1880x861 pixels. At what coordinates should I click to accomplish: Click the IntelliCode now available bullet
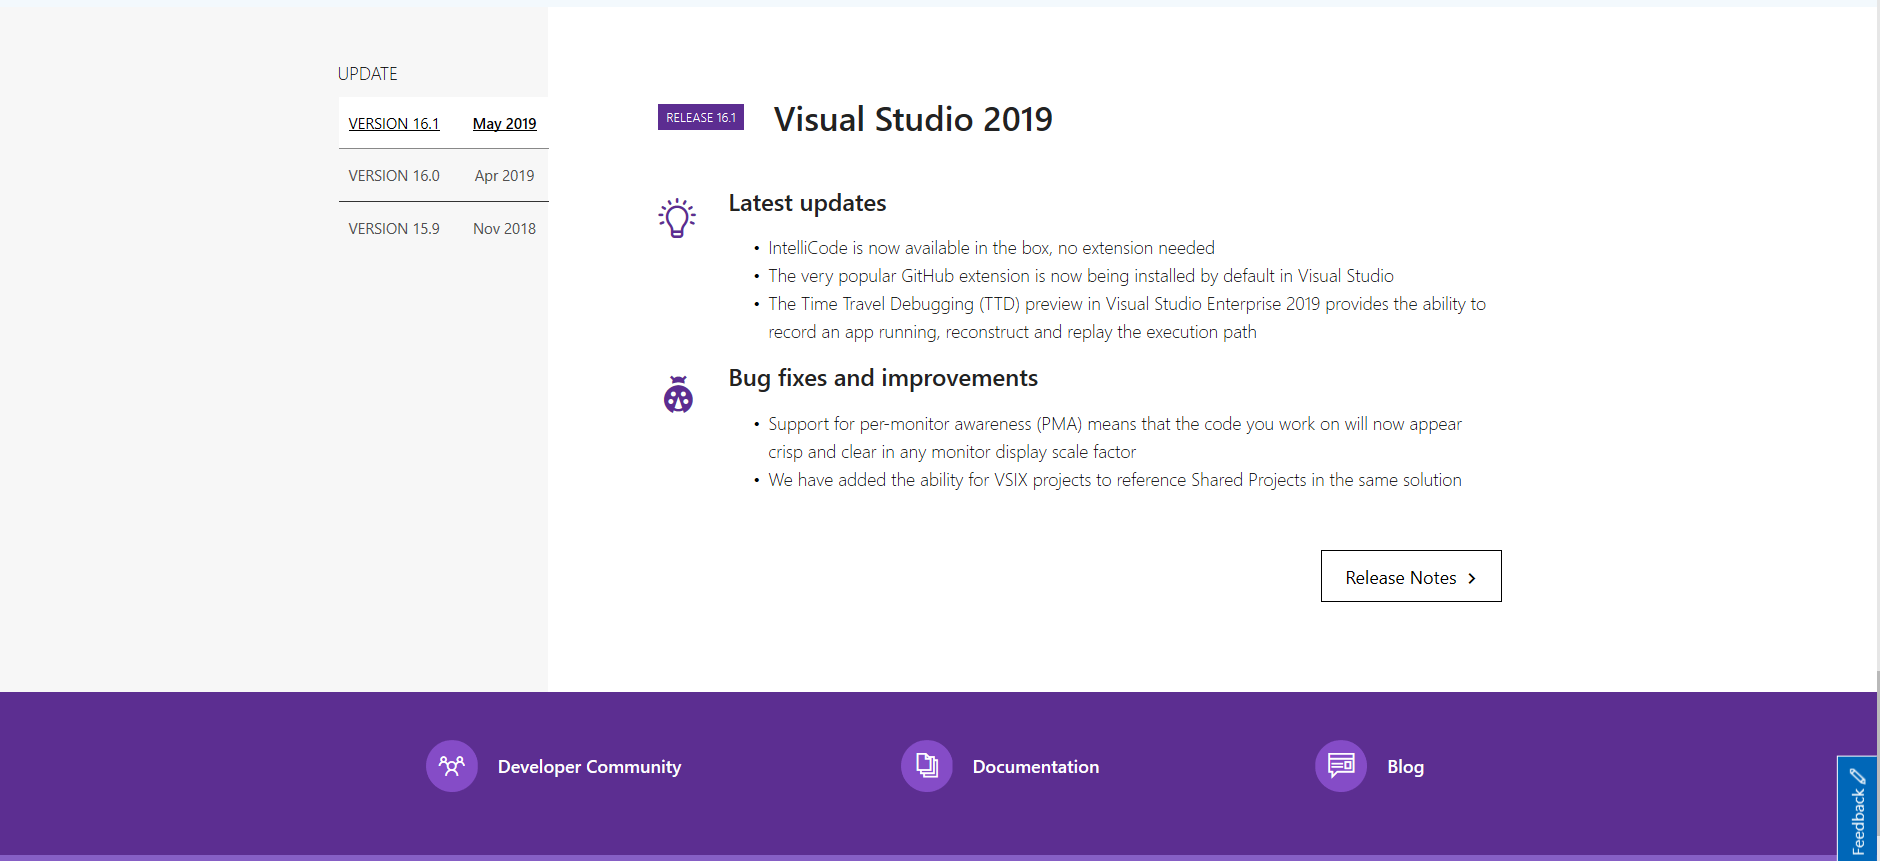991,248
